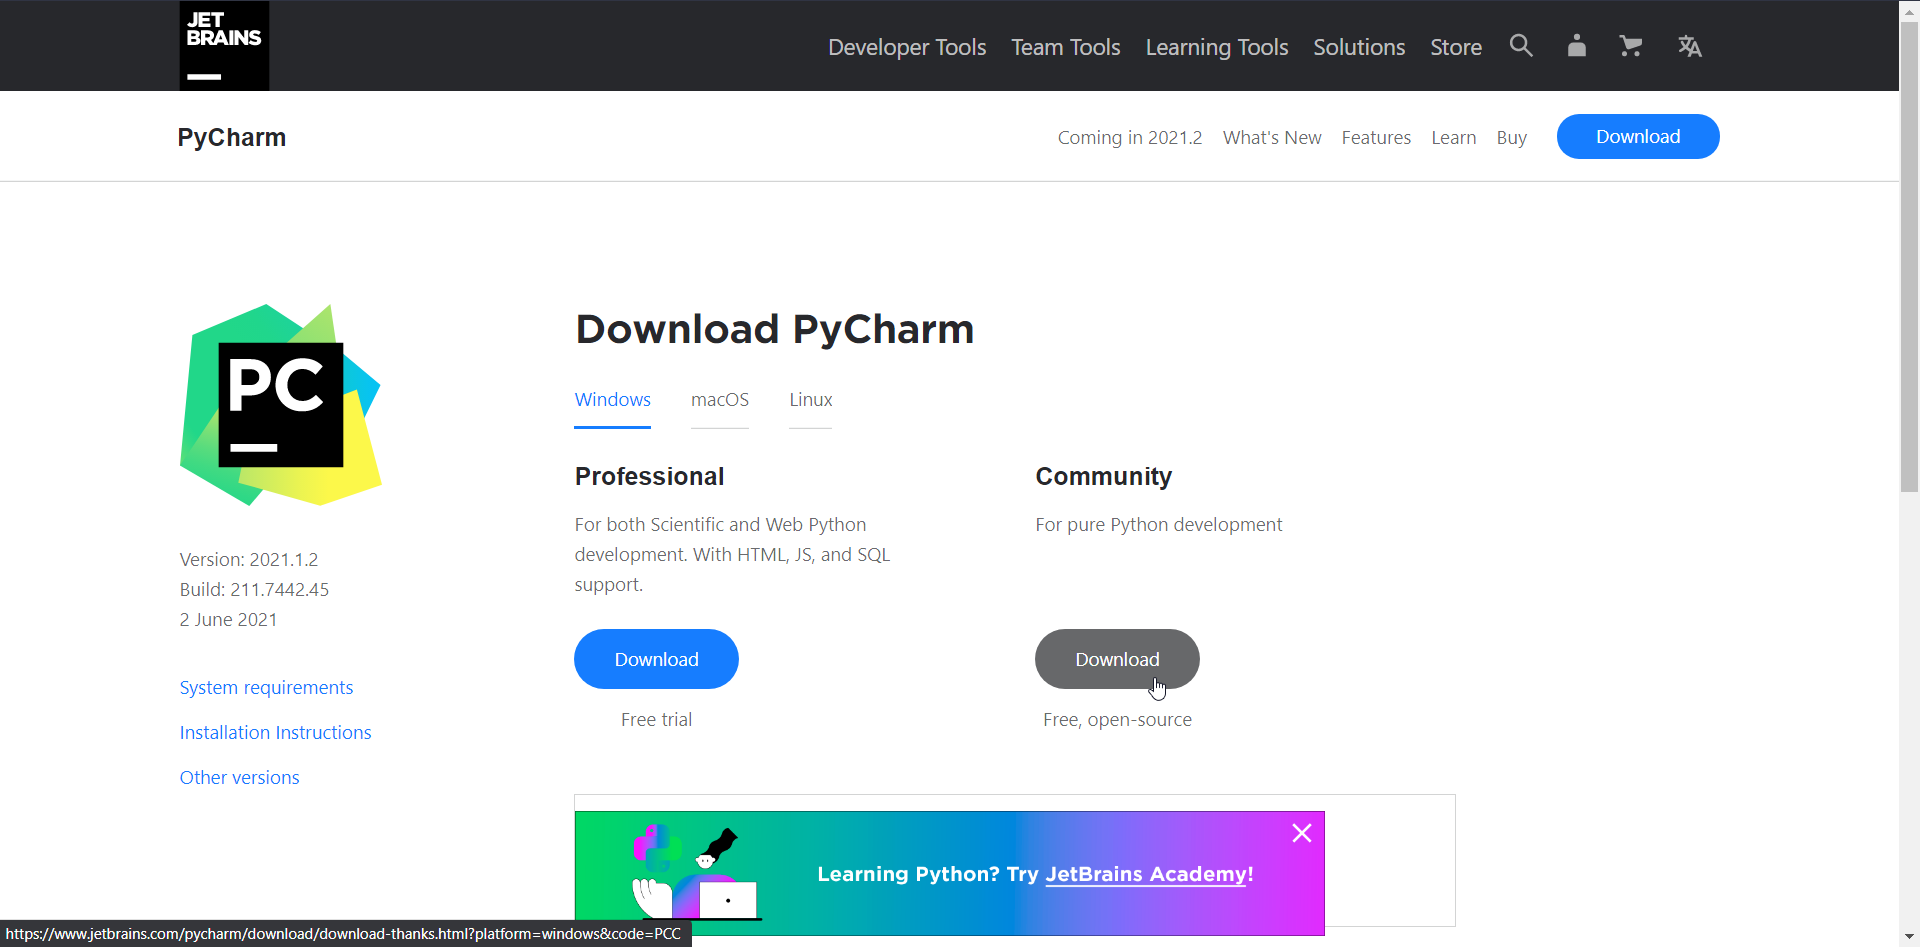1920x947 pixels.
Task: Open the Solutions menu
Action: pos(1359,47)
